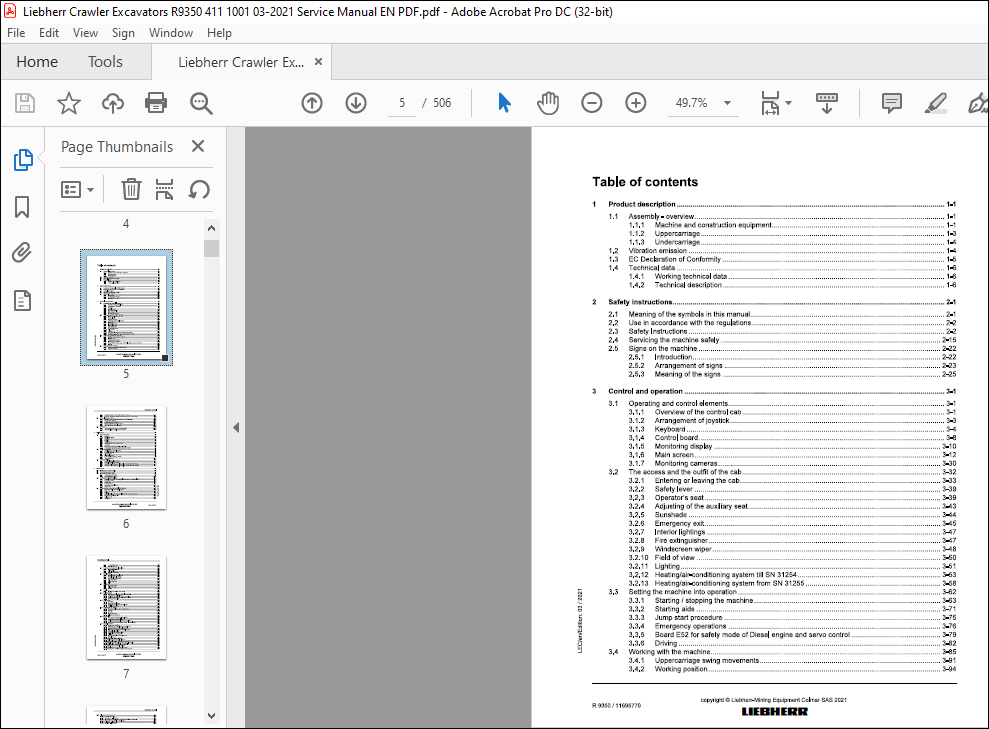Open Technical description entry 1.4.2

pyautogui.click(x=792, y=285)
